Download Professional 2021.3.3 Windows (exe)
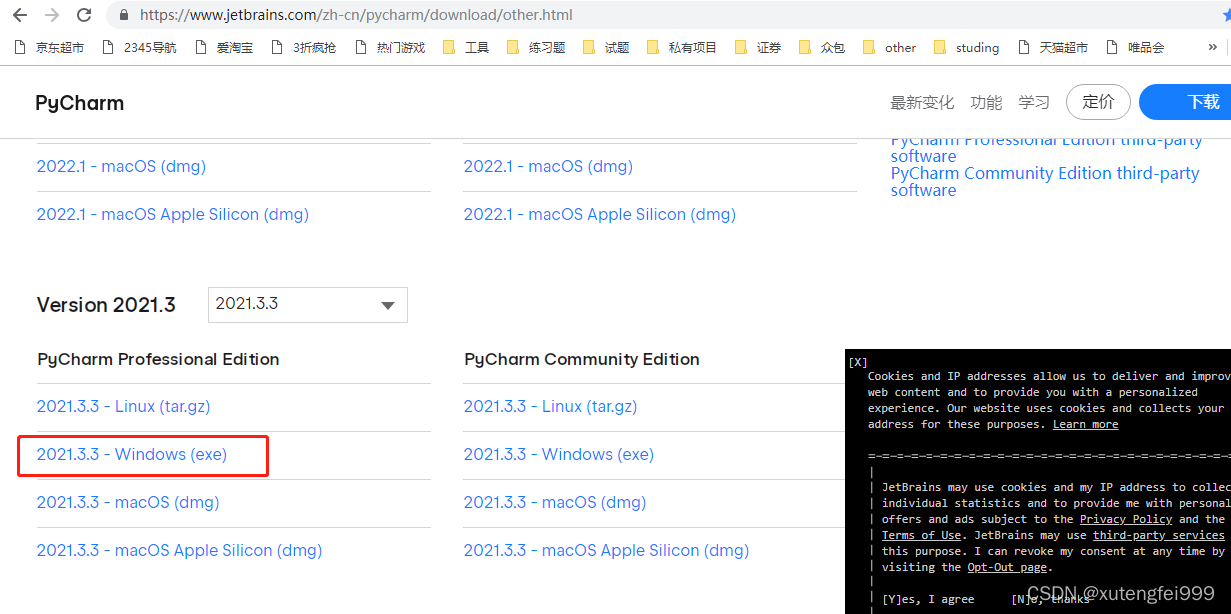This screenshot has height=614, width=1231. (132, 454)
